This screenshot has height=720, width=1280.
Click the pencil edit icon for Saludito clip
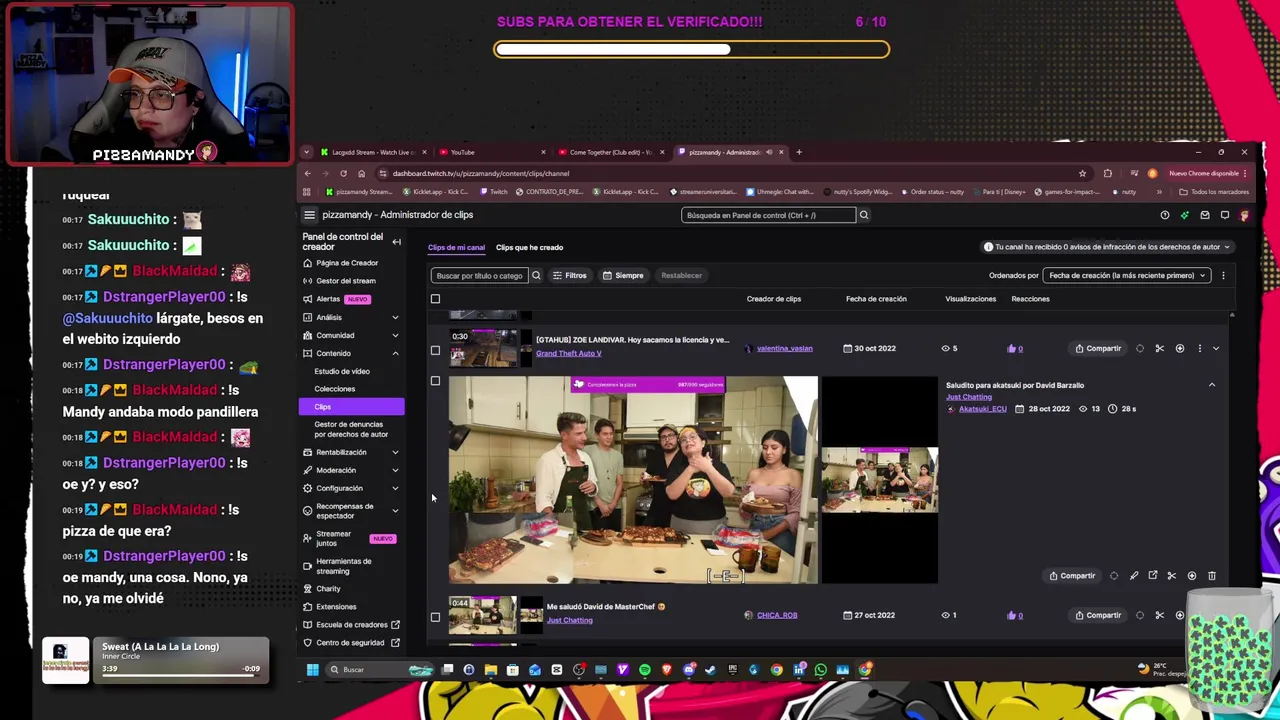tap(1134, 576)
